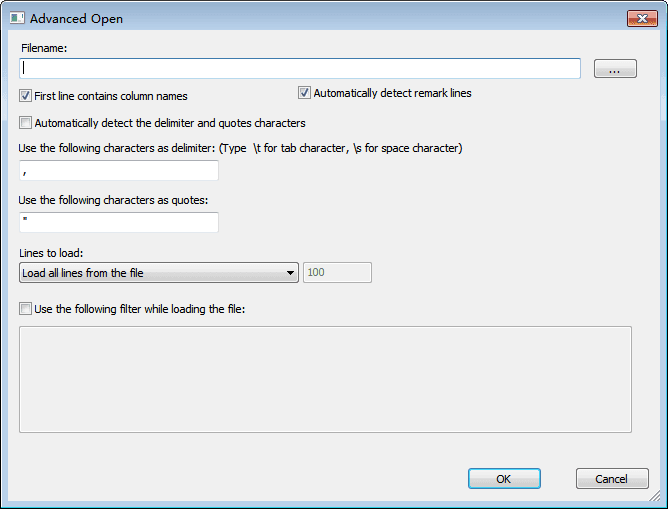
Task: Click inside the large filter text area
Action: (325, 379)
